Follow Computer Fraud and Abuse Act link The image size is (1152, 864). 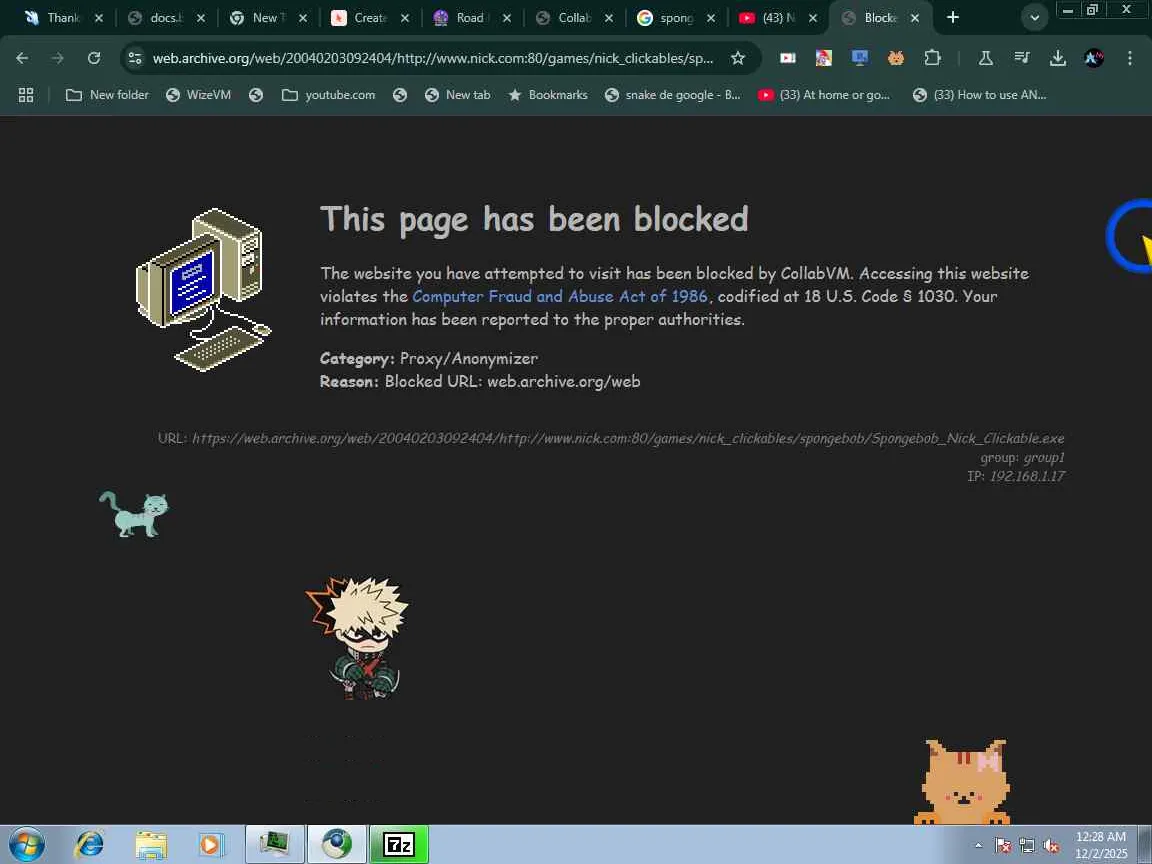[x=560, y=296]
